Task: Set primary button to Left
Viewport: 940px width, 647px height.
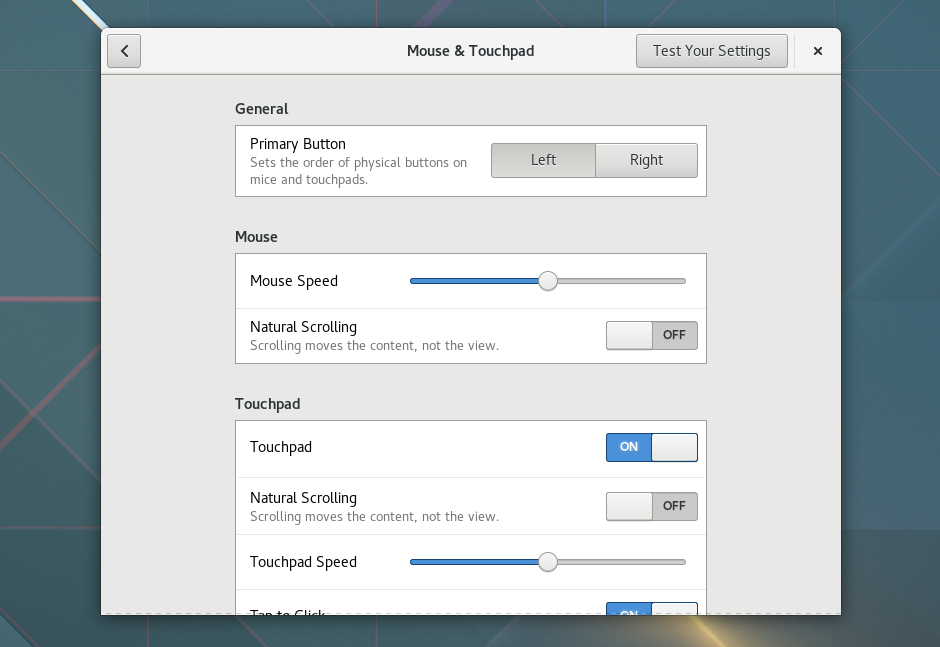Action: 543,160
